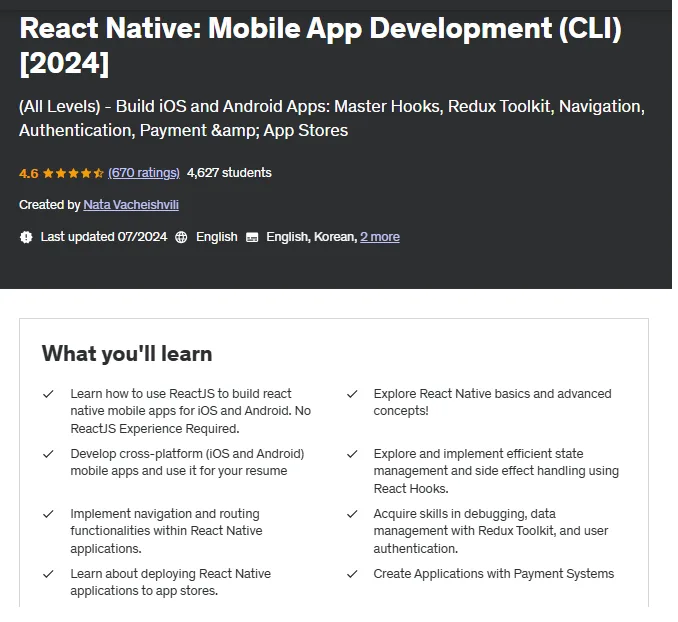Click the "Created by" label
The width and height of the screenshot is (678, 622).
coord(50,205)
